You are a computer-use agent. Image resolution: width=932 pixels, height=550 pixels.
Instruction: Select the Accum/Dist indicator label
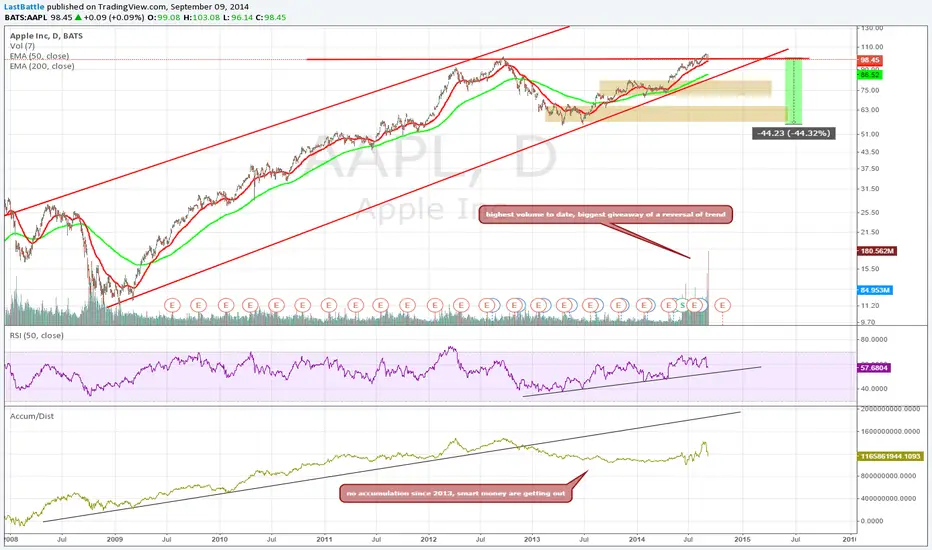[x=32, y=416]
